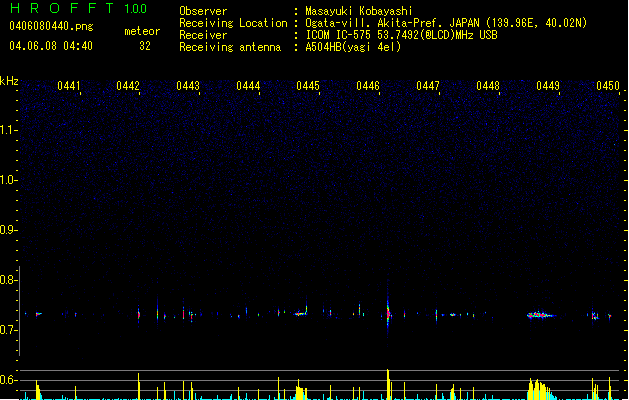Click the 'Observer' field label
The height and width of the screenshot is (400, 629).
tap(203, 11)
